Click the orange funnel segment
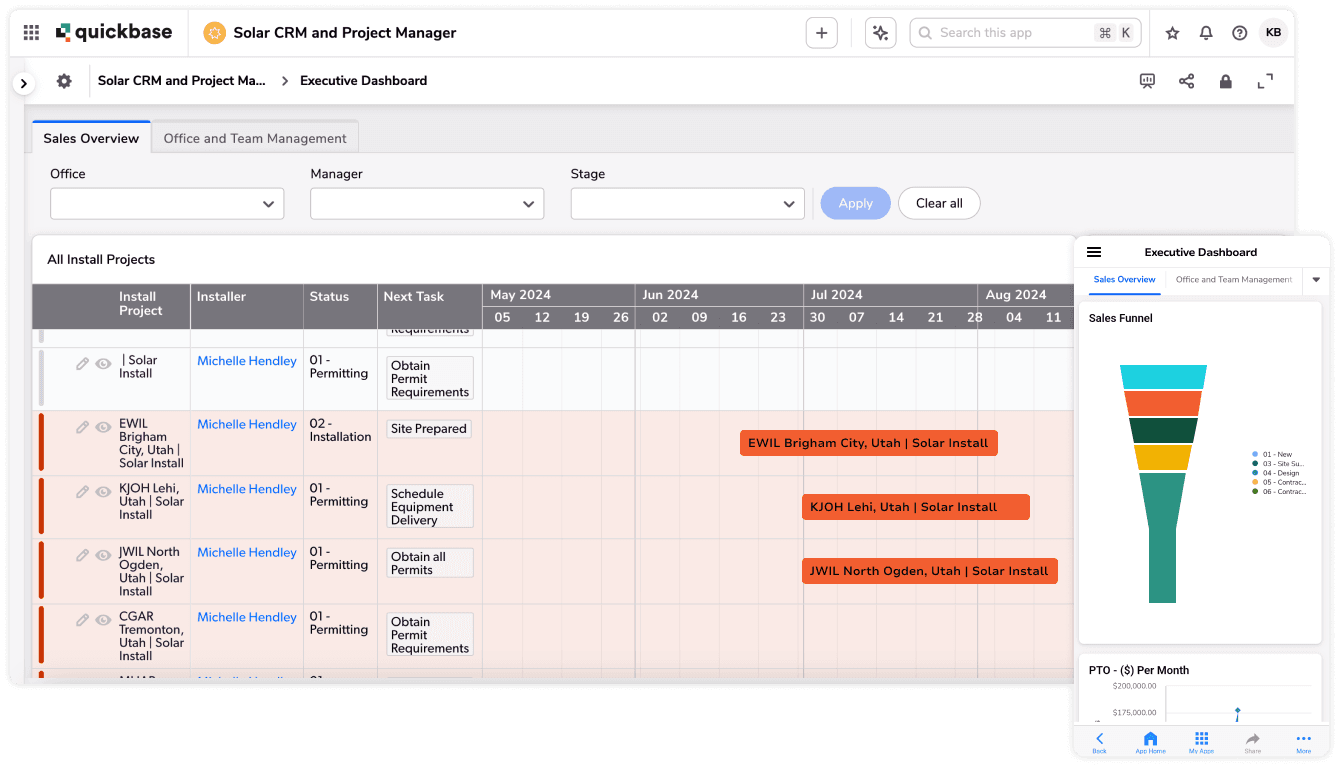This screenshot has height=766, width=1339. (1163, 404)
